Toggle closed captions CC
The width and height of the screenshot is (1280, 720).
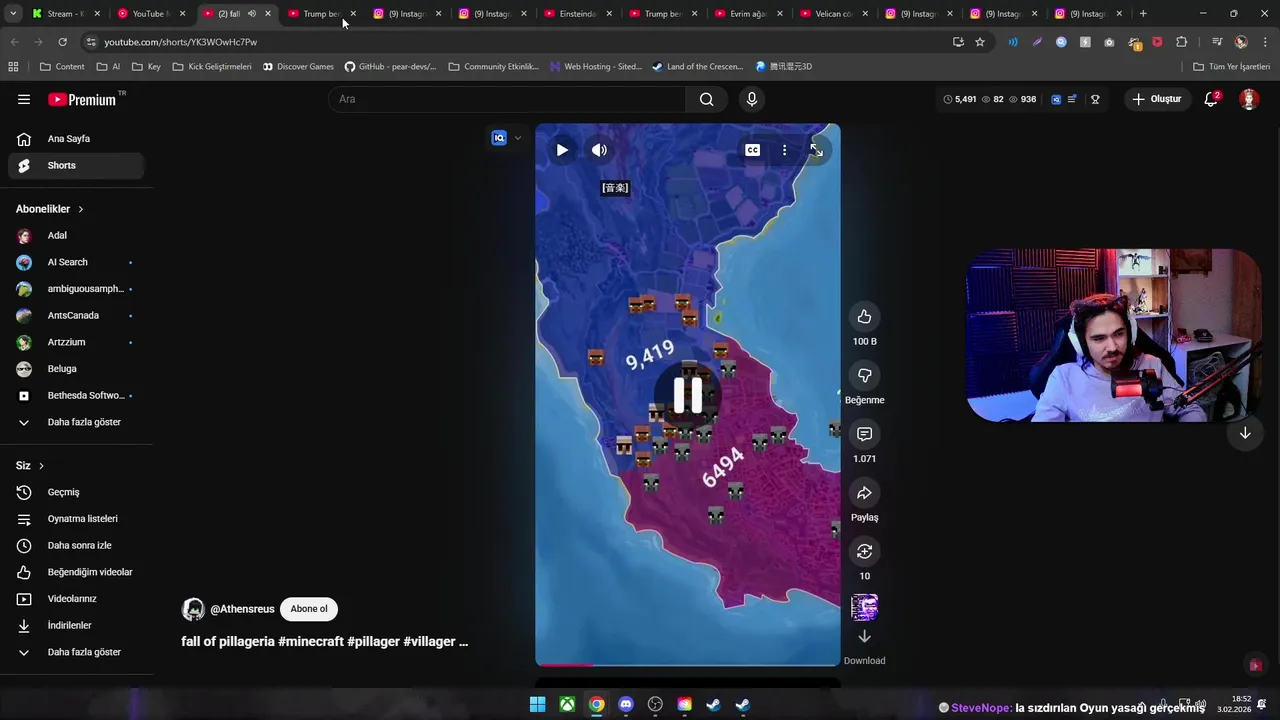752,150
